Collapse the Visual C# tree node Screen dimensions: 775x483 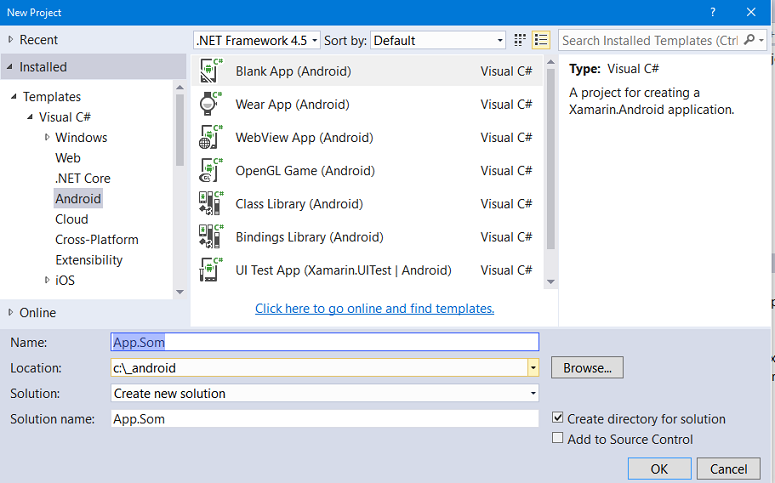pos(30,117)
